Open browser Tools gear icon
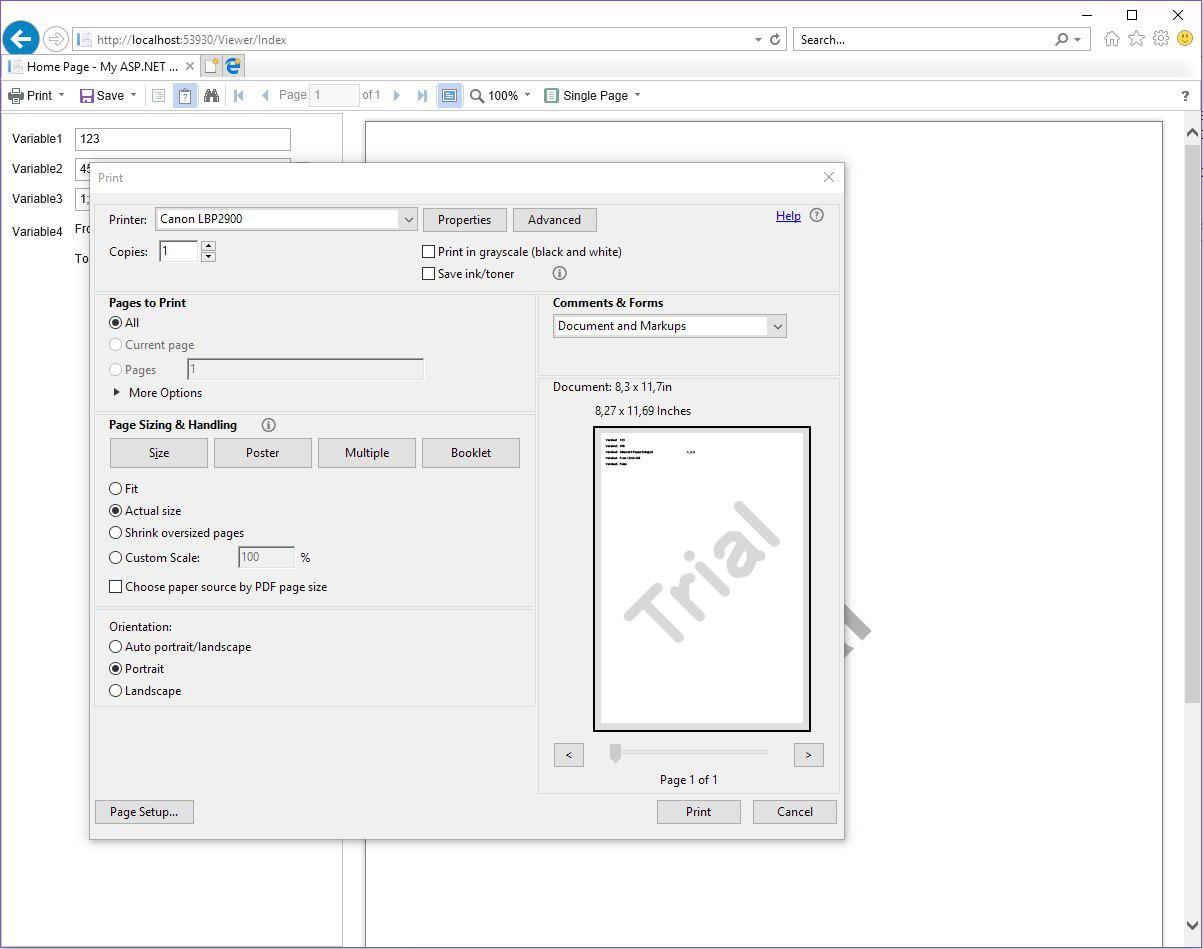The height and width of the screenshot is (949, 1203). pos(1161,39)
